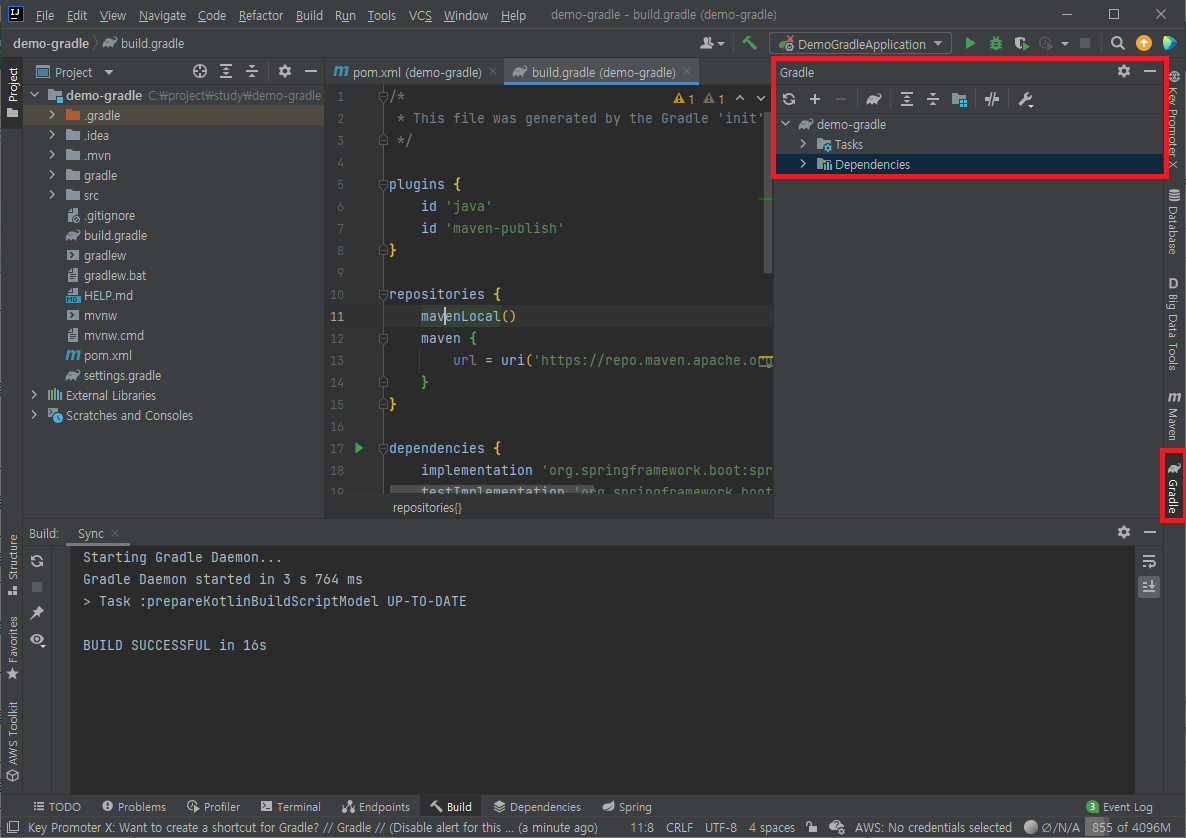
Task: Build project hammer icon
Action: (x=750, y=43)
